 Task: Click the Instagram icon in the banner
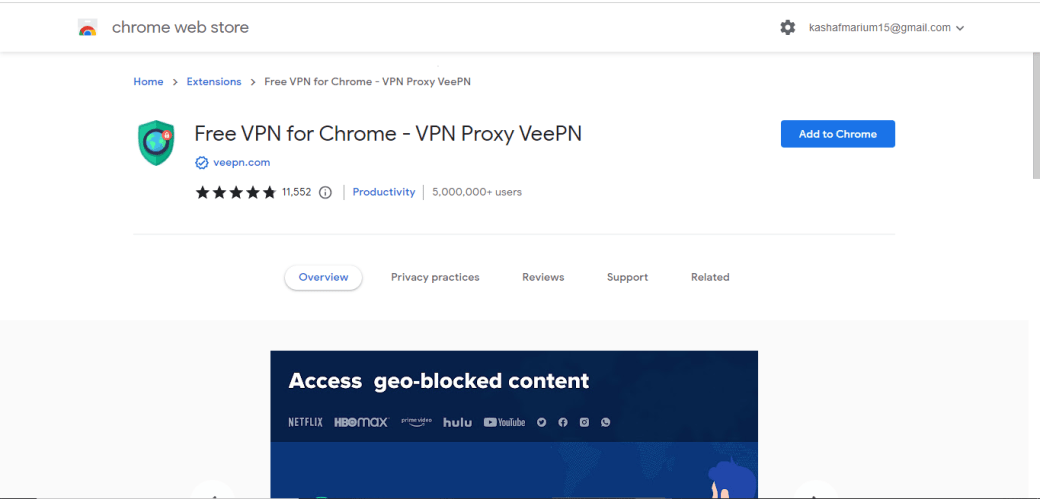[584, 422]
